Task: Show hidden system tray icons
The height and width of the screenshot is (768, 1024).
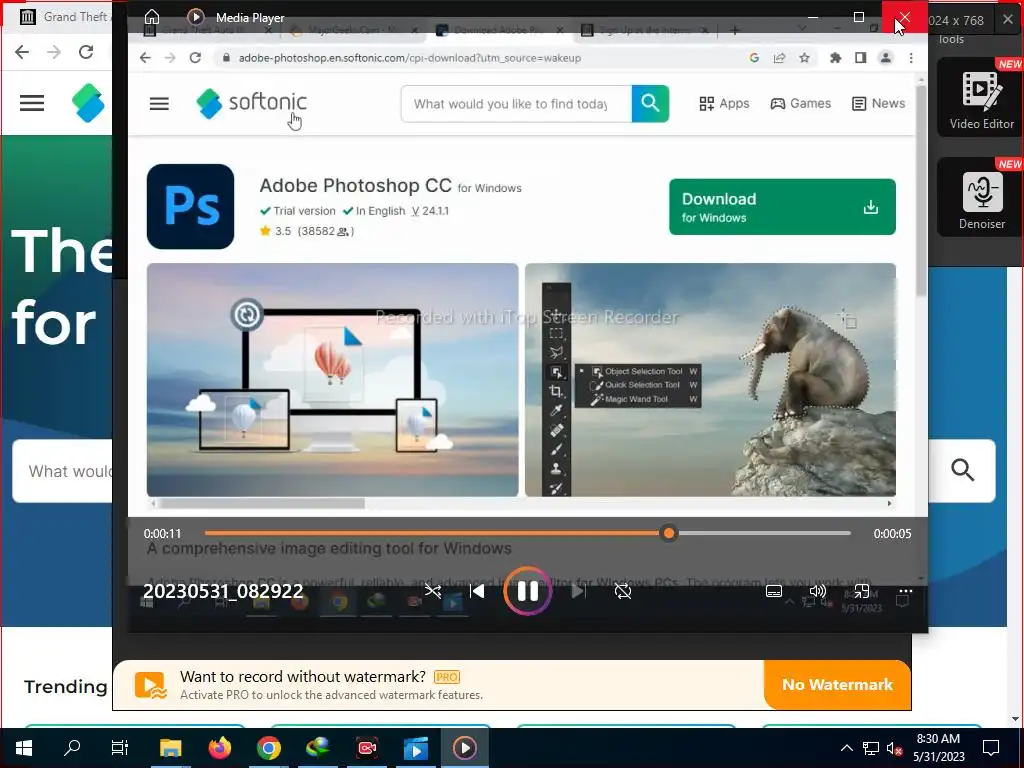Action: (846, 748)
